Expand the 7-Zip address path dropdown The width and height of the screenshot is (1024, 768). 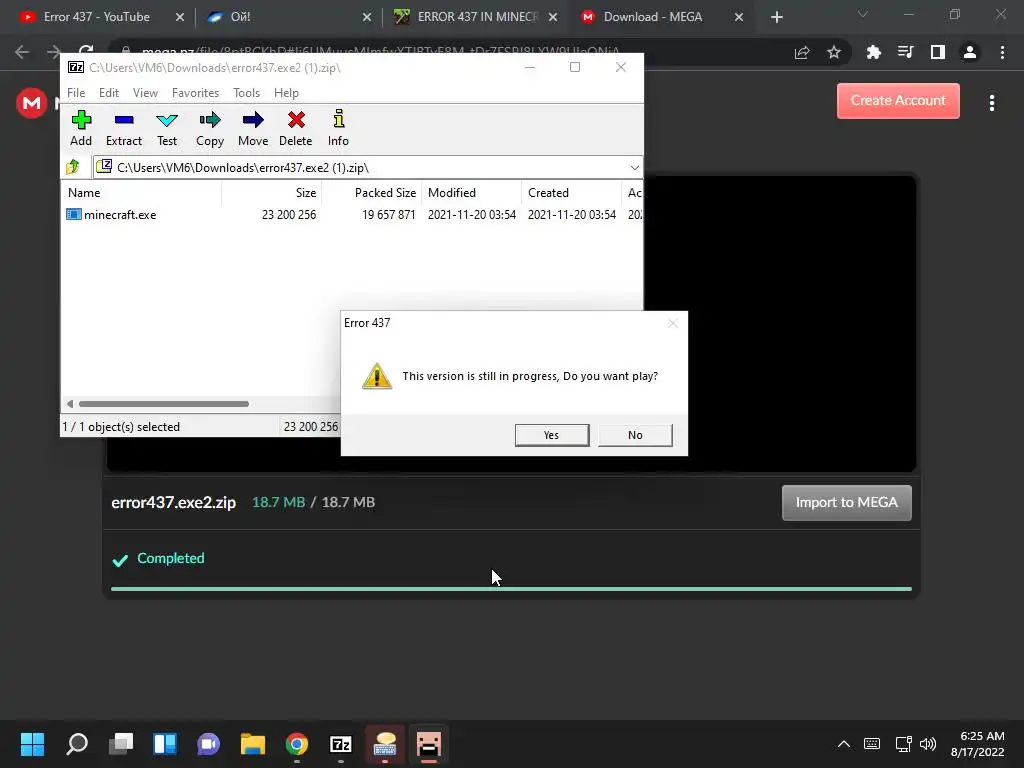tap(634, 168)
